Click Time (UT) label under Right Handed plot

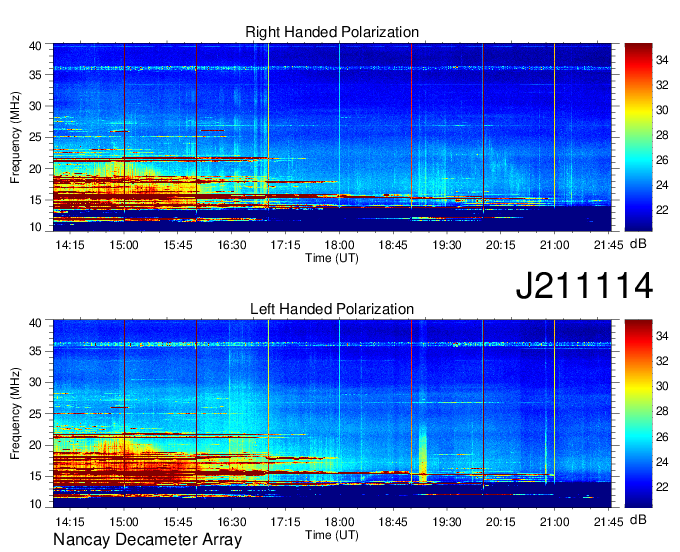coord(332,258)
